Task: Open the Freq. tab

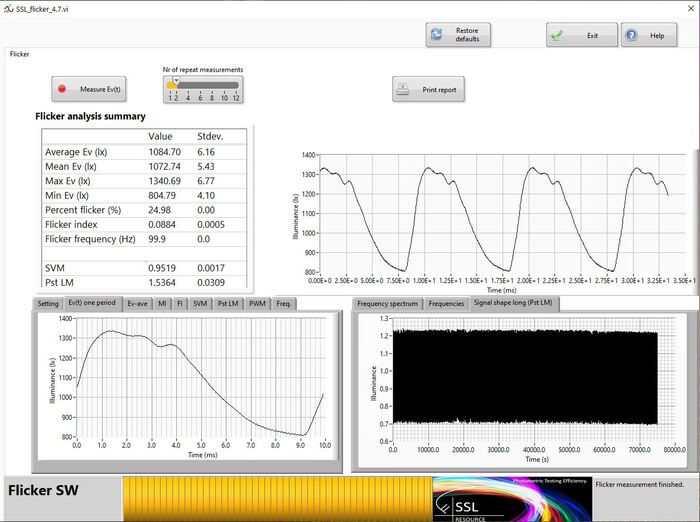Action: tap(284, 303)
